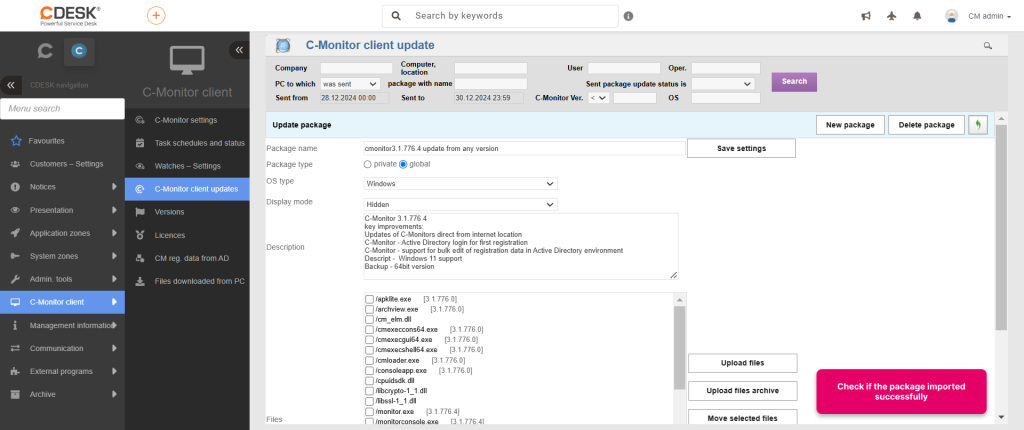Switch to the grey C CDESK mode icon
1024x430 pixels.
(x=45, y=51)
